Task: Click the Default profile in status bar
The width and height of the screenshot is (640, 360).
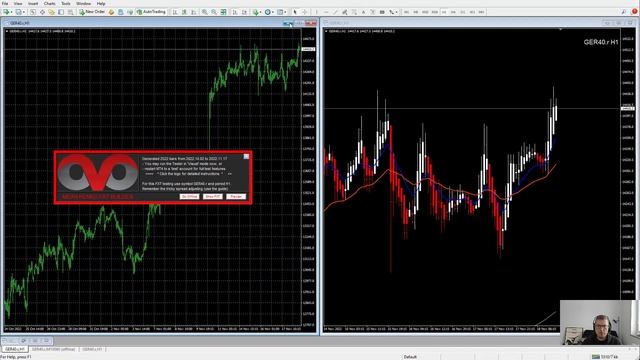Action: 410,357
